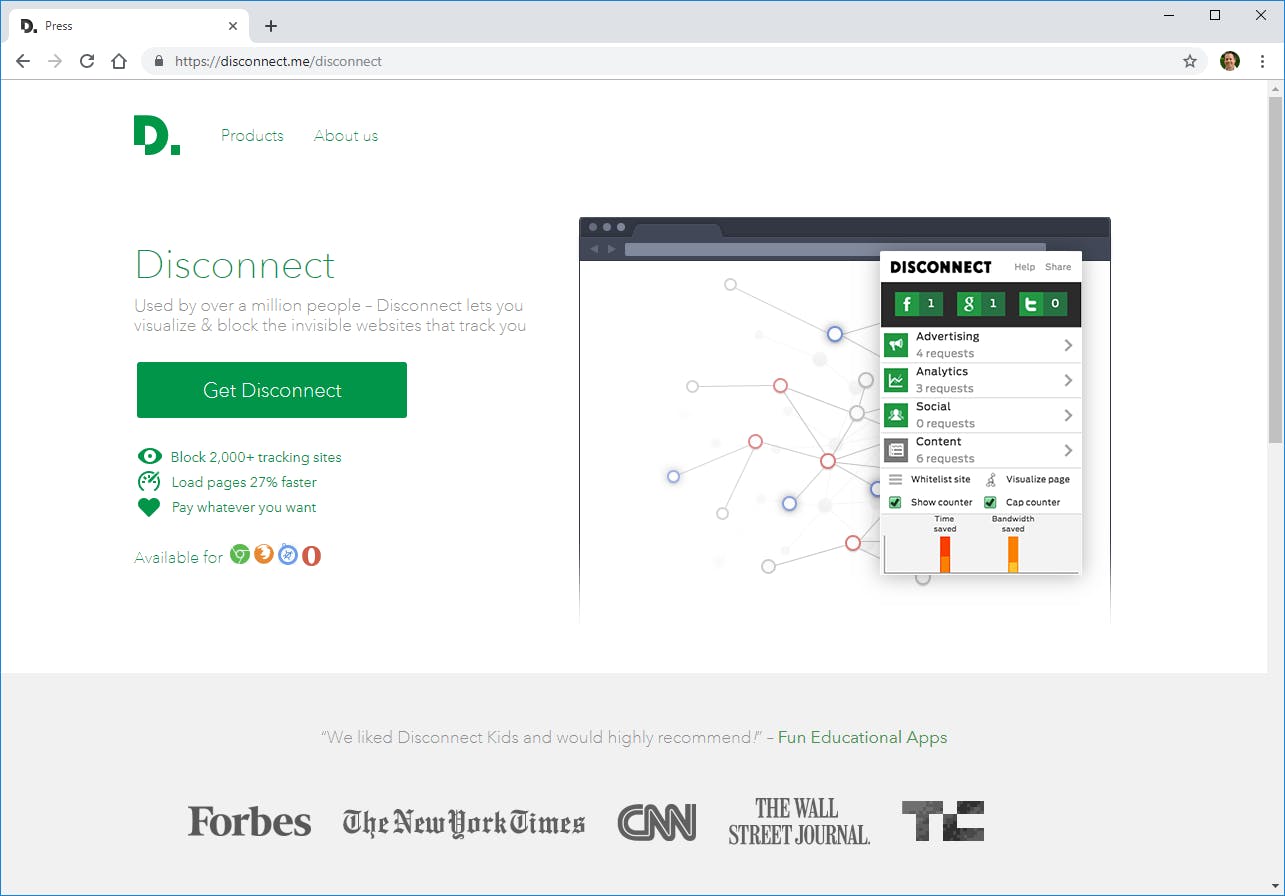
Task: Click the speedometer icon for faster pages
Action: tap(149, 481)
